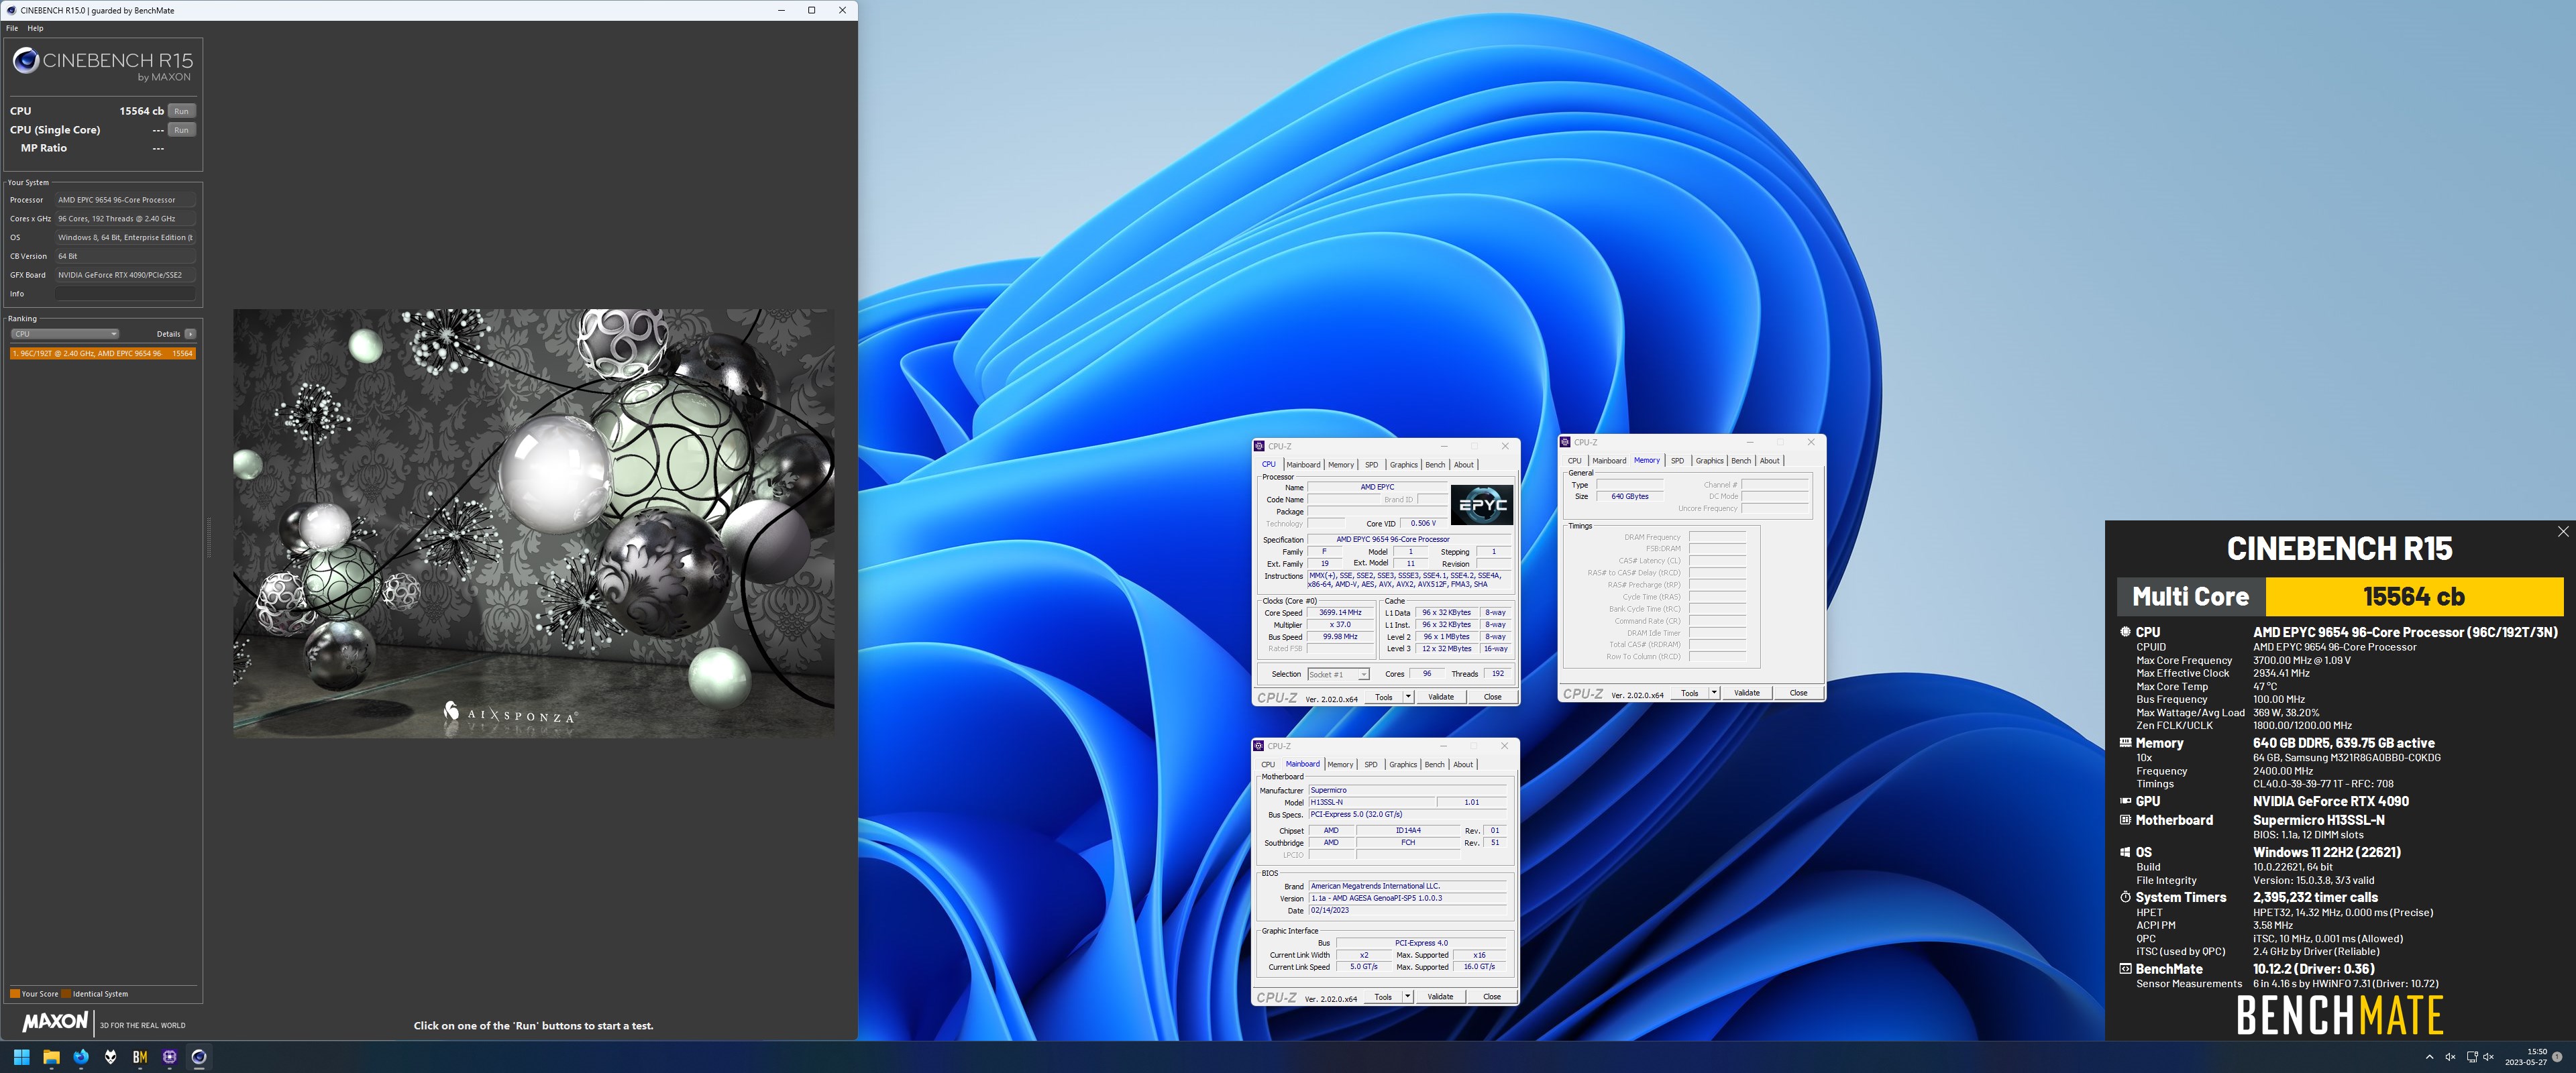
Task: Switch to Bench tab in CPU-Z CPU window
Action: pyautogui.click(x=1435, y=465)
